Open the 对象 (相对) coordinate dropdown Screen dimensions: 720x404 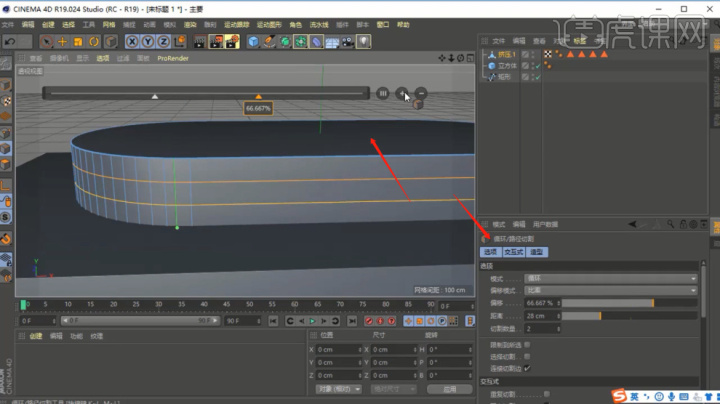pos(339,389)
